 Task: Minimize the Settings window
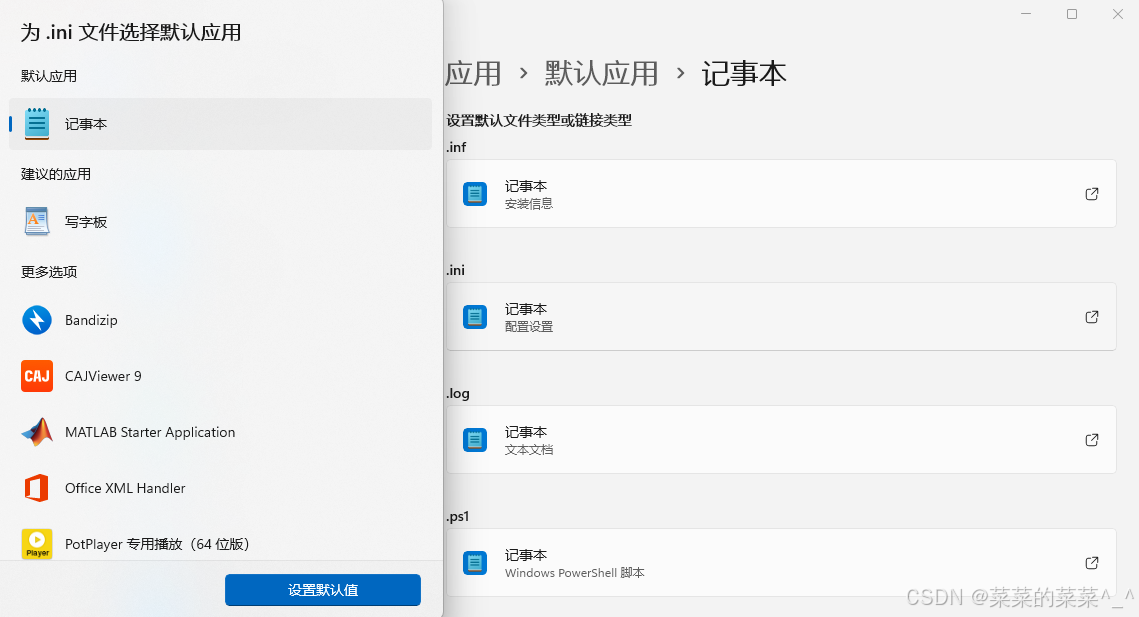tap(1026, 14)
